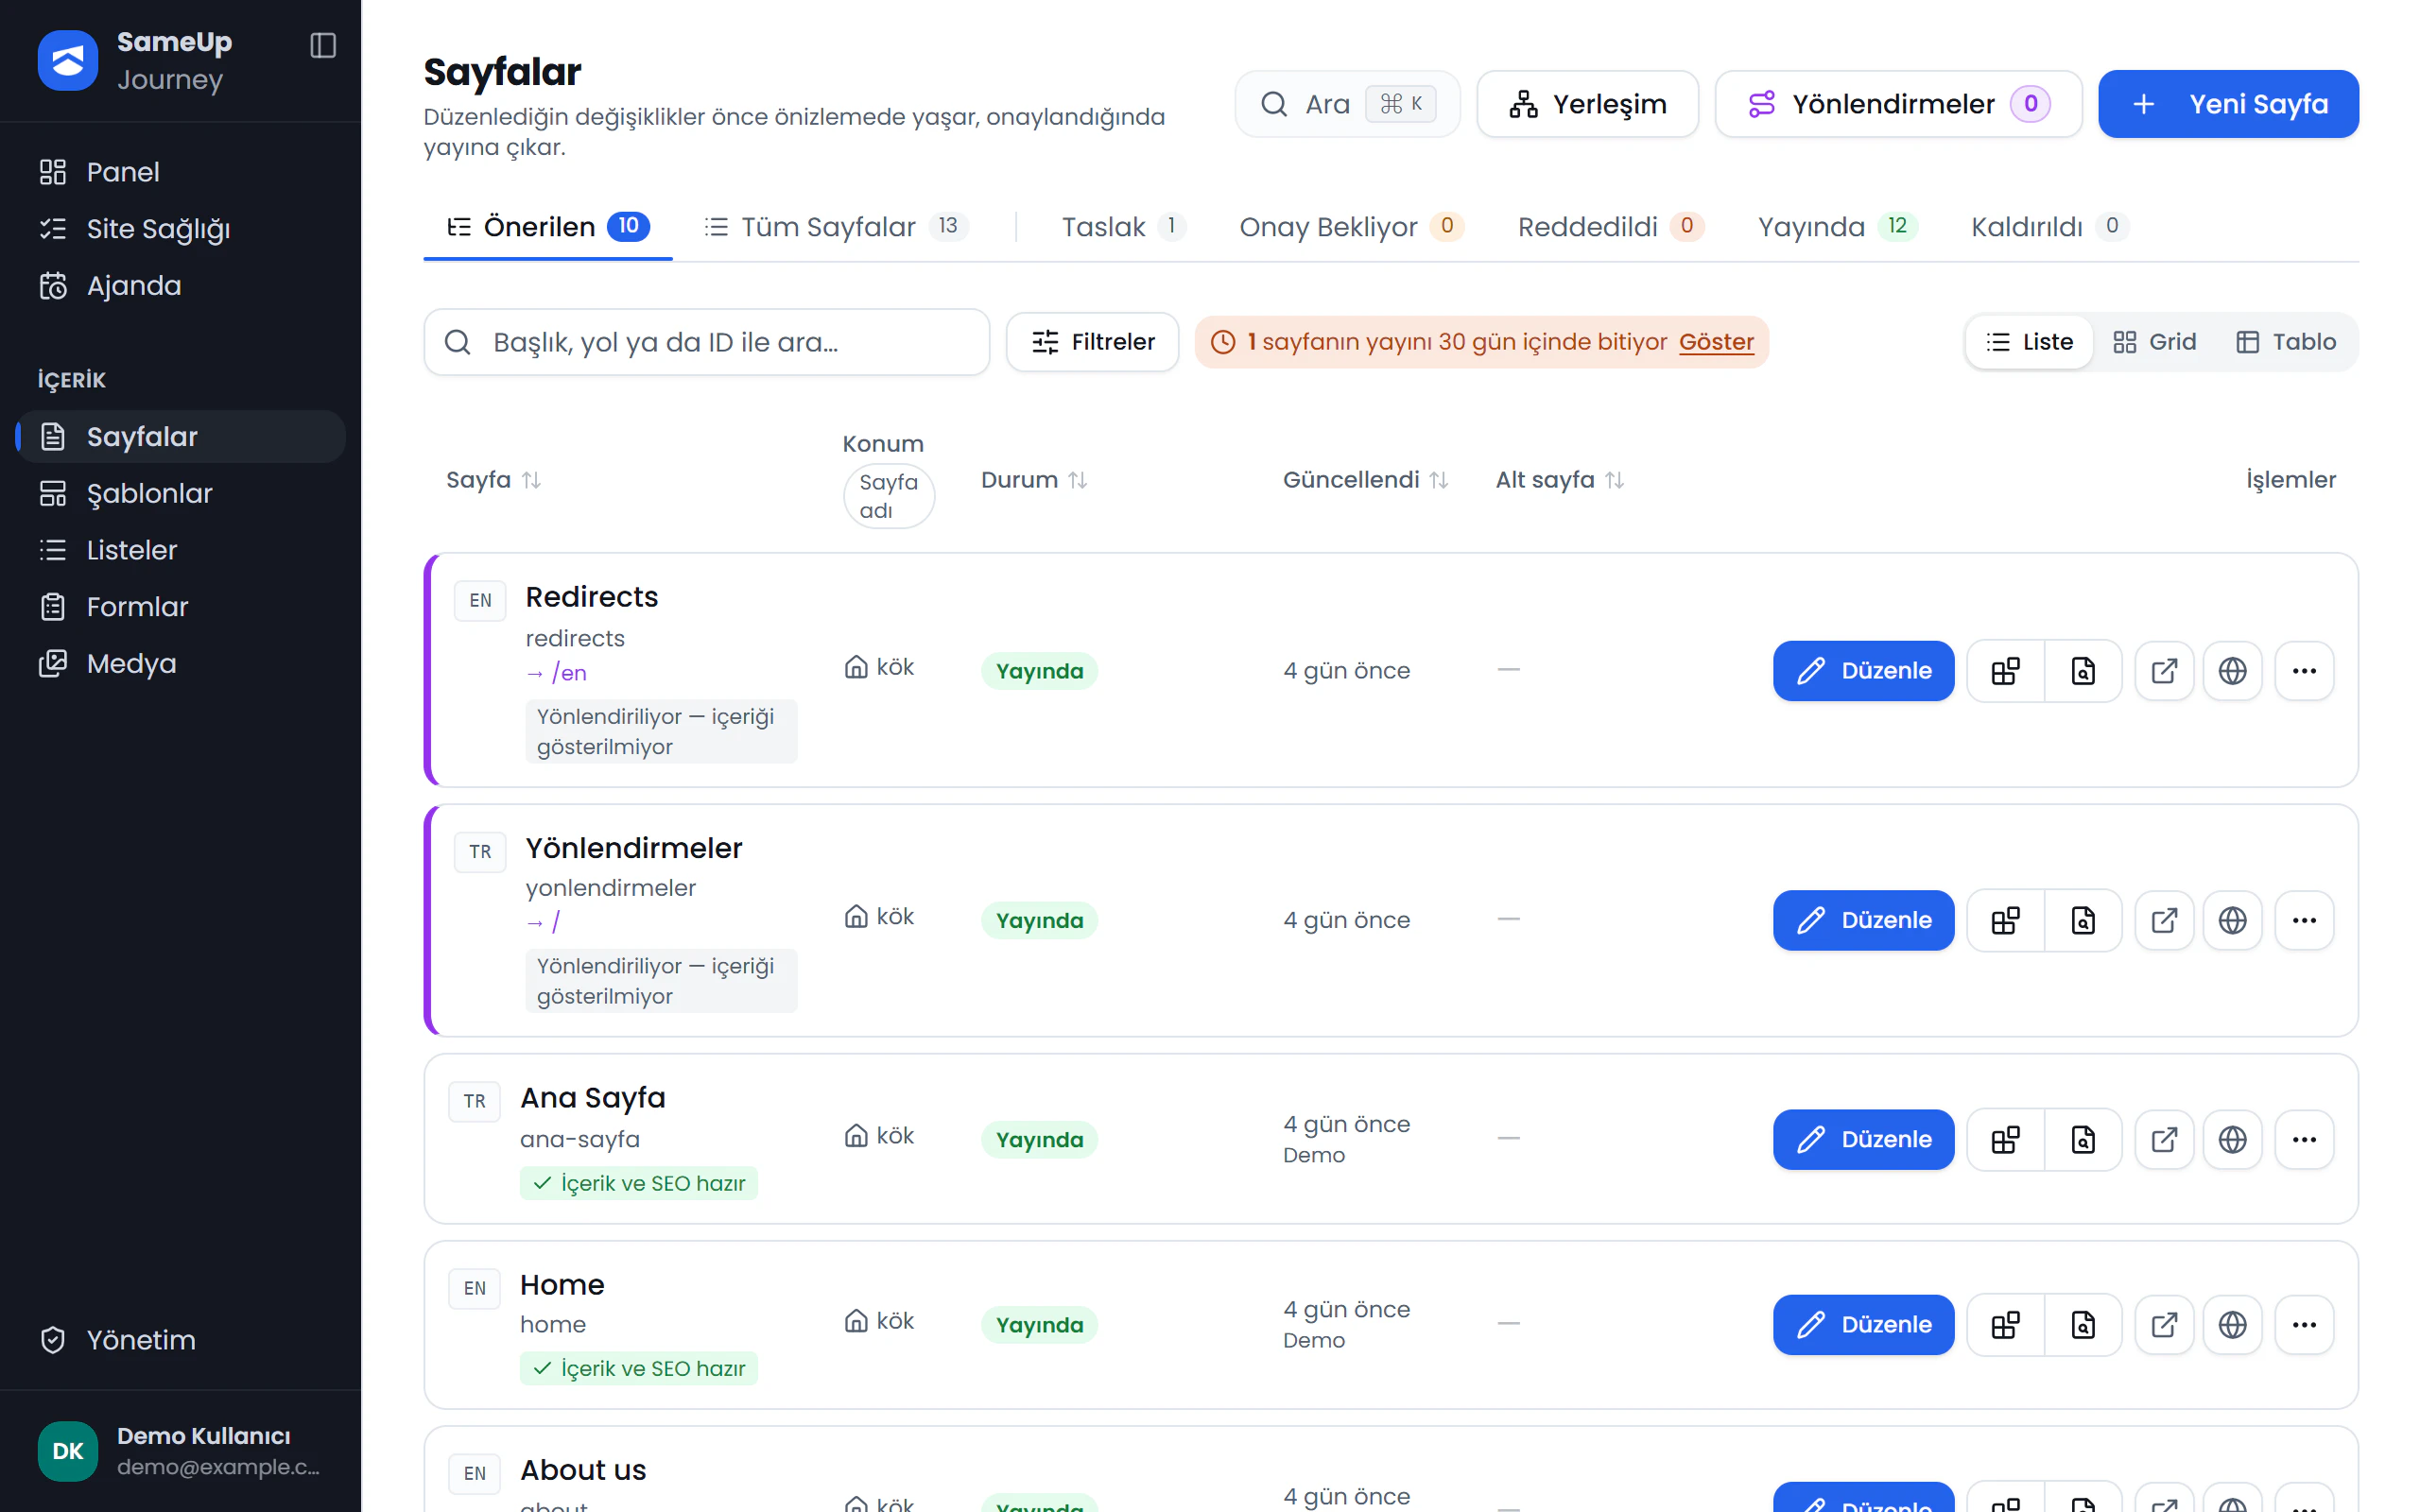Click globe icon in Yönlendirmeler row

[x=2232, y=920]
